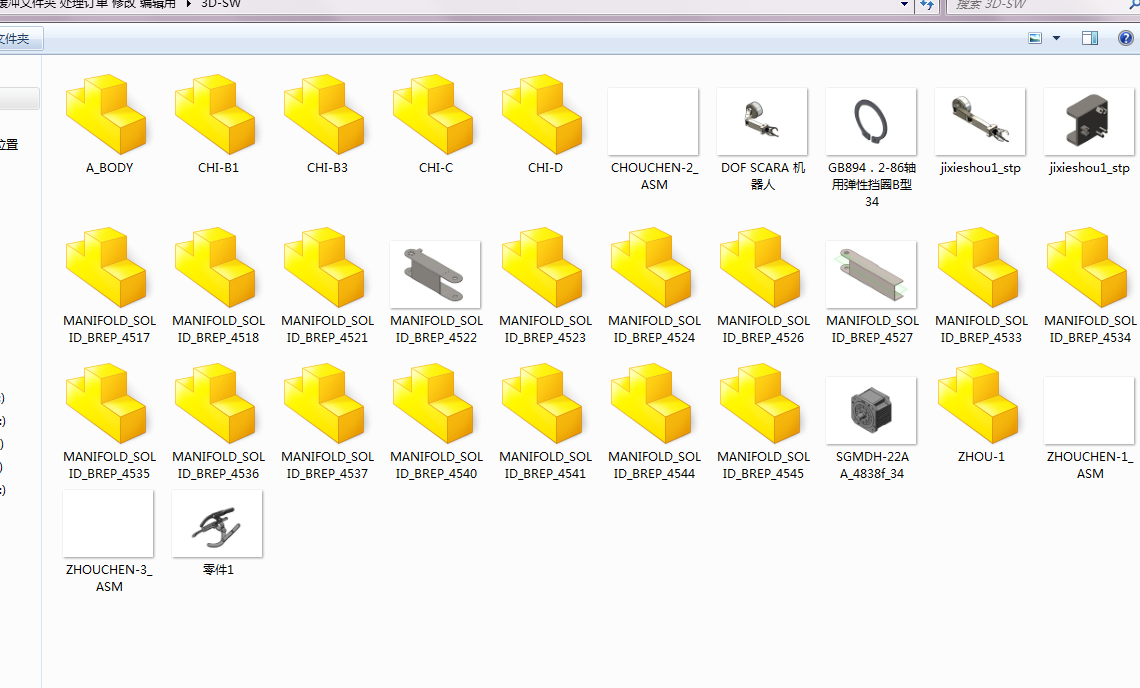Toggle the preview pane button
The width and height of the screenshot is (1140, 688).
[1090, 38]
